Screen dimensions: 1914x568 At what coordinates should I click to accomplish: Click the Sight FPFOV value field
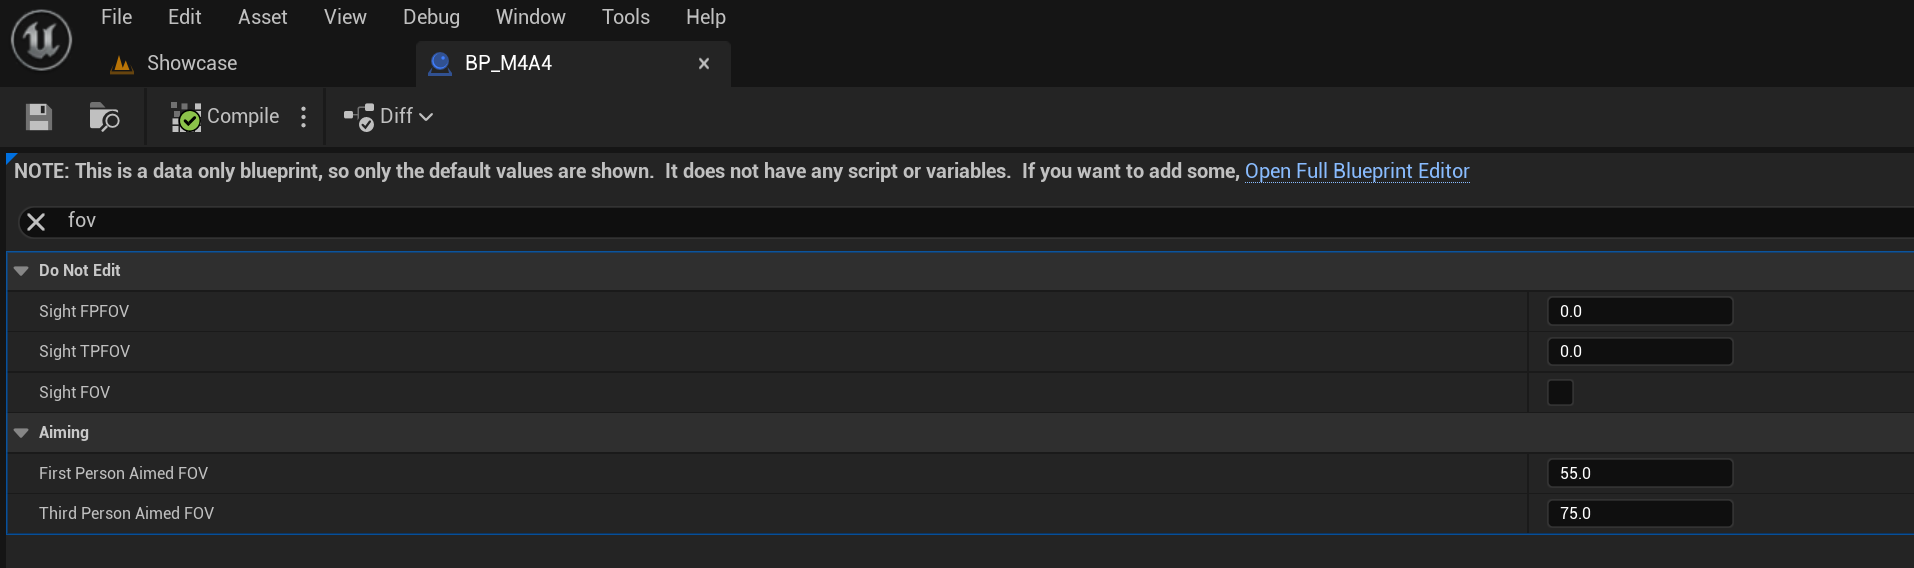coord(1639,311)
